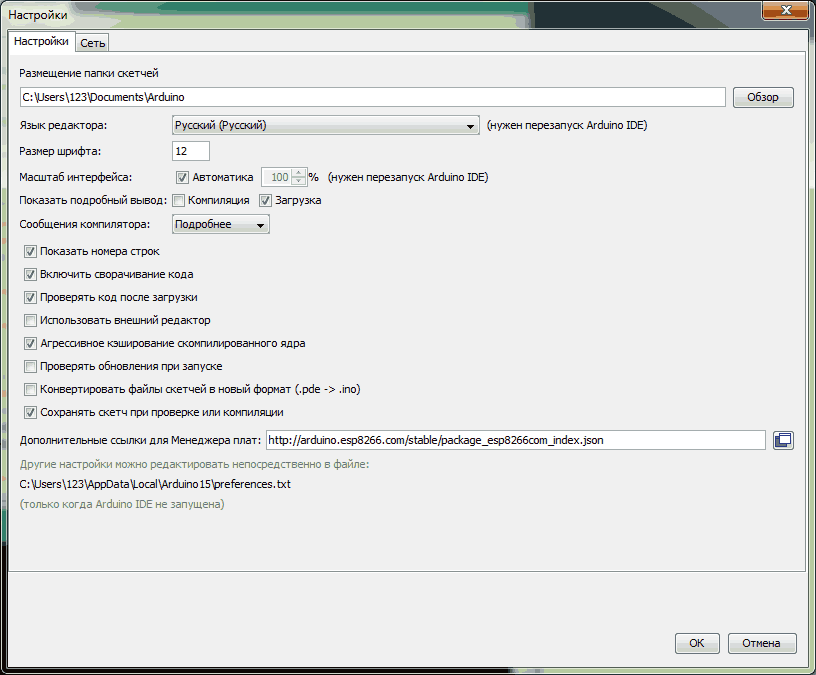The height and width of the screenshot is (675, 816).
Task: Click the Размещение папки скетчей label
Action: (89, 73)
